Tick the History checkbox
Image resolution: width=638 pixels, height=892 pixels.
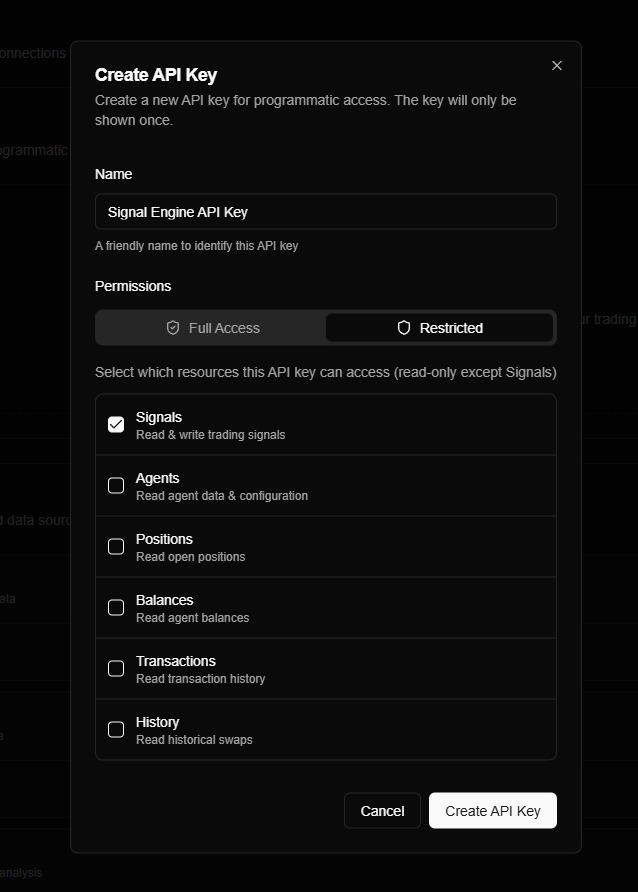(x=116, y=730)
